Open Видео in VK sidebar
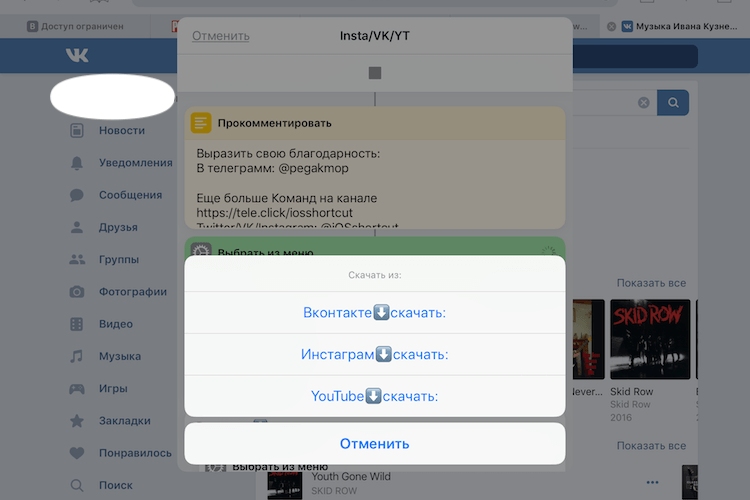This screenshot has height=500, width=750. [x=116, y=324]
